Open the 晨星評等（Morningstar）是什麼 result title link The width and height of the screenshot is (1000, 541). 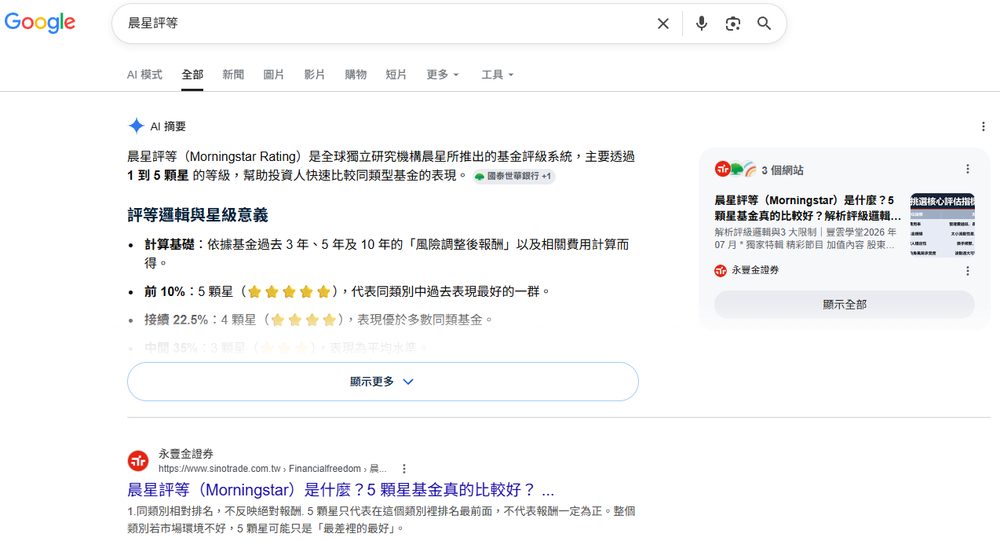(341, 490)
